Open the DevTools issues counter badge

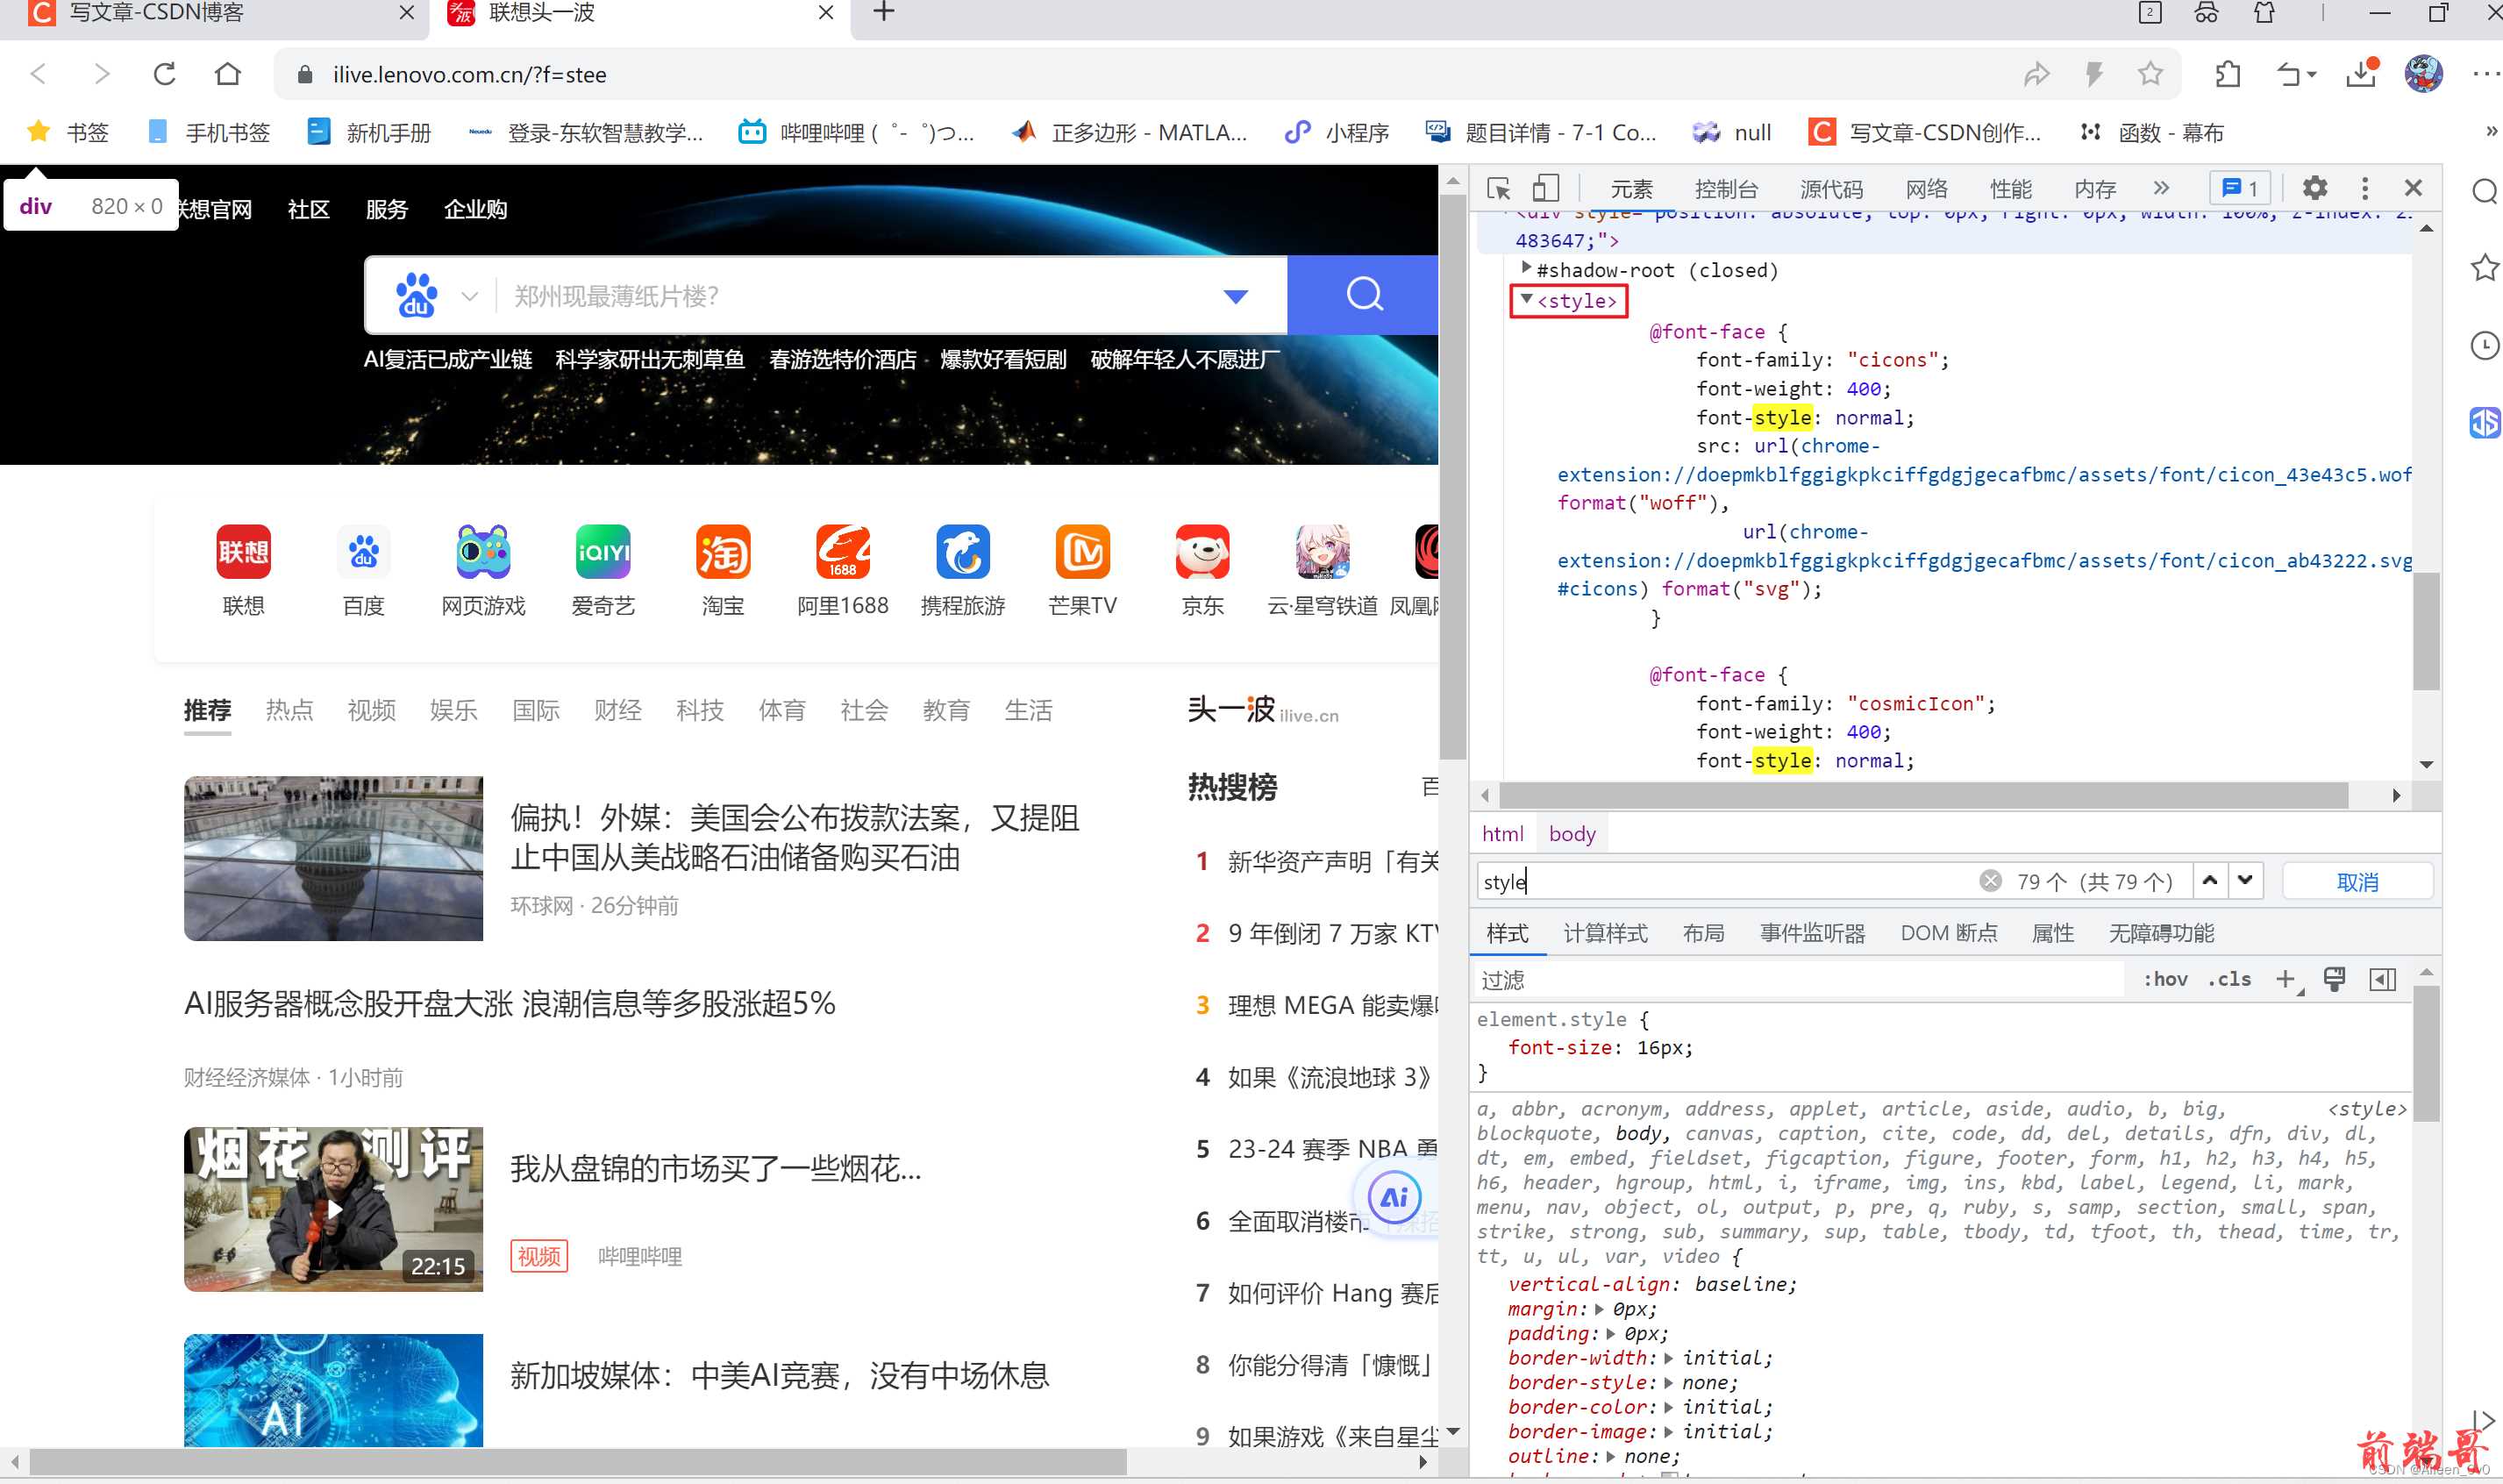(x=2239, y=188)
